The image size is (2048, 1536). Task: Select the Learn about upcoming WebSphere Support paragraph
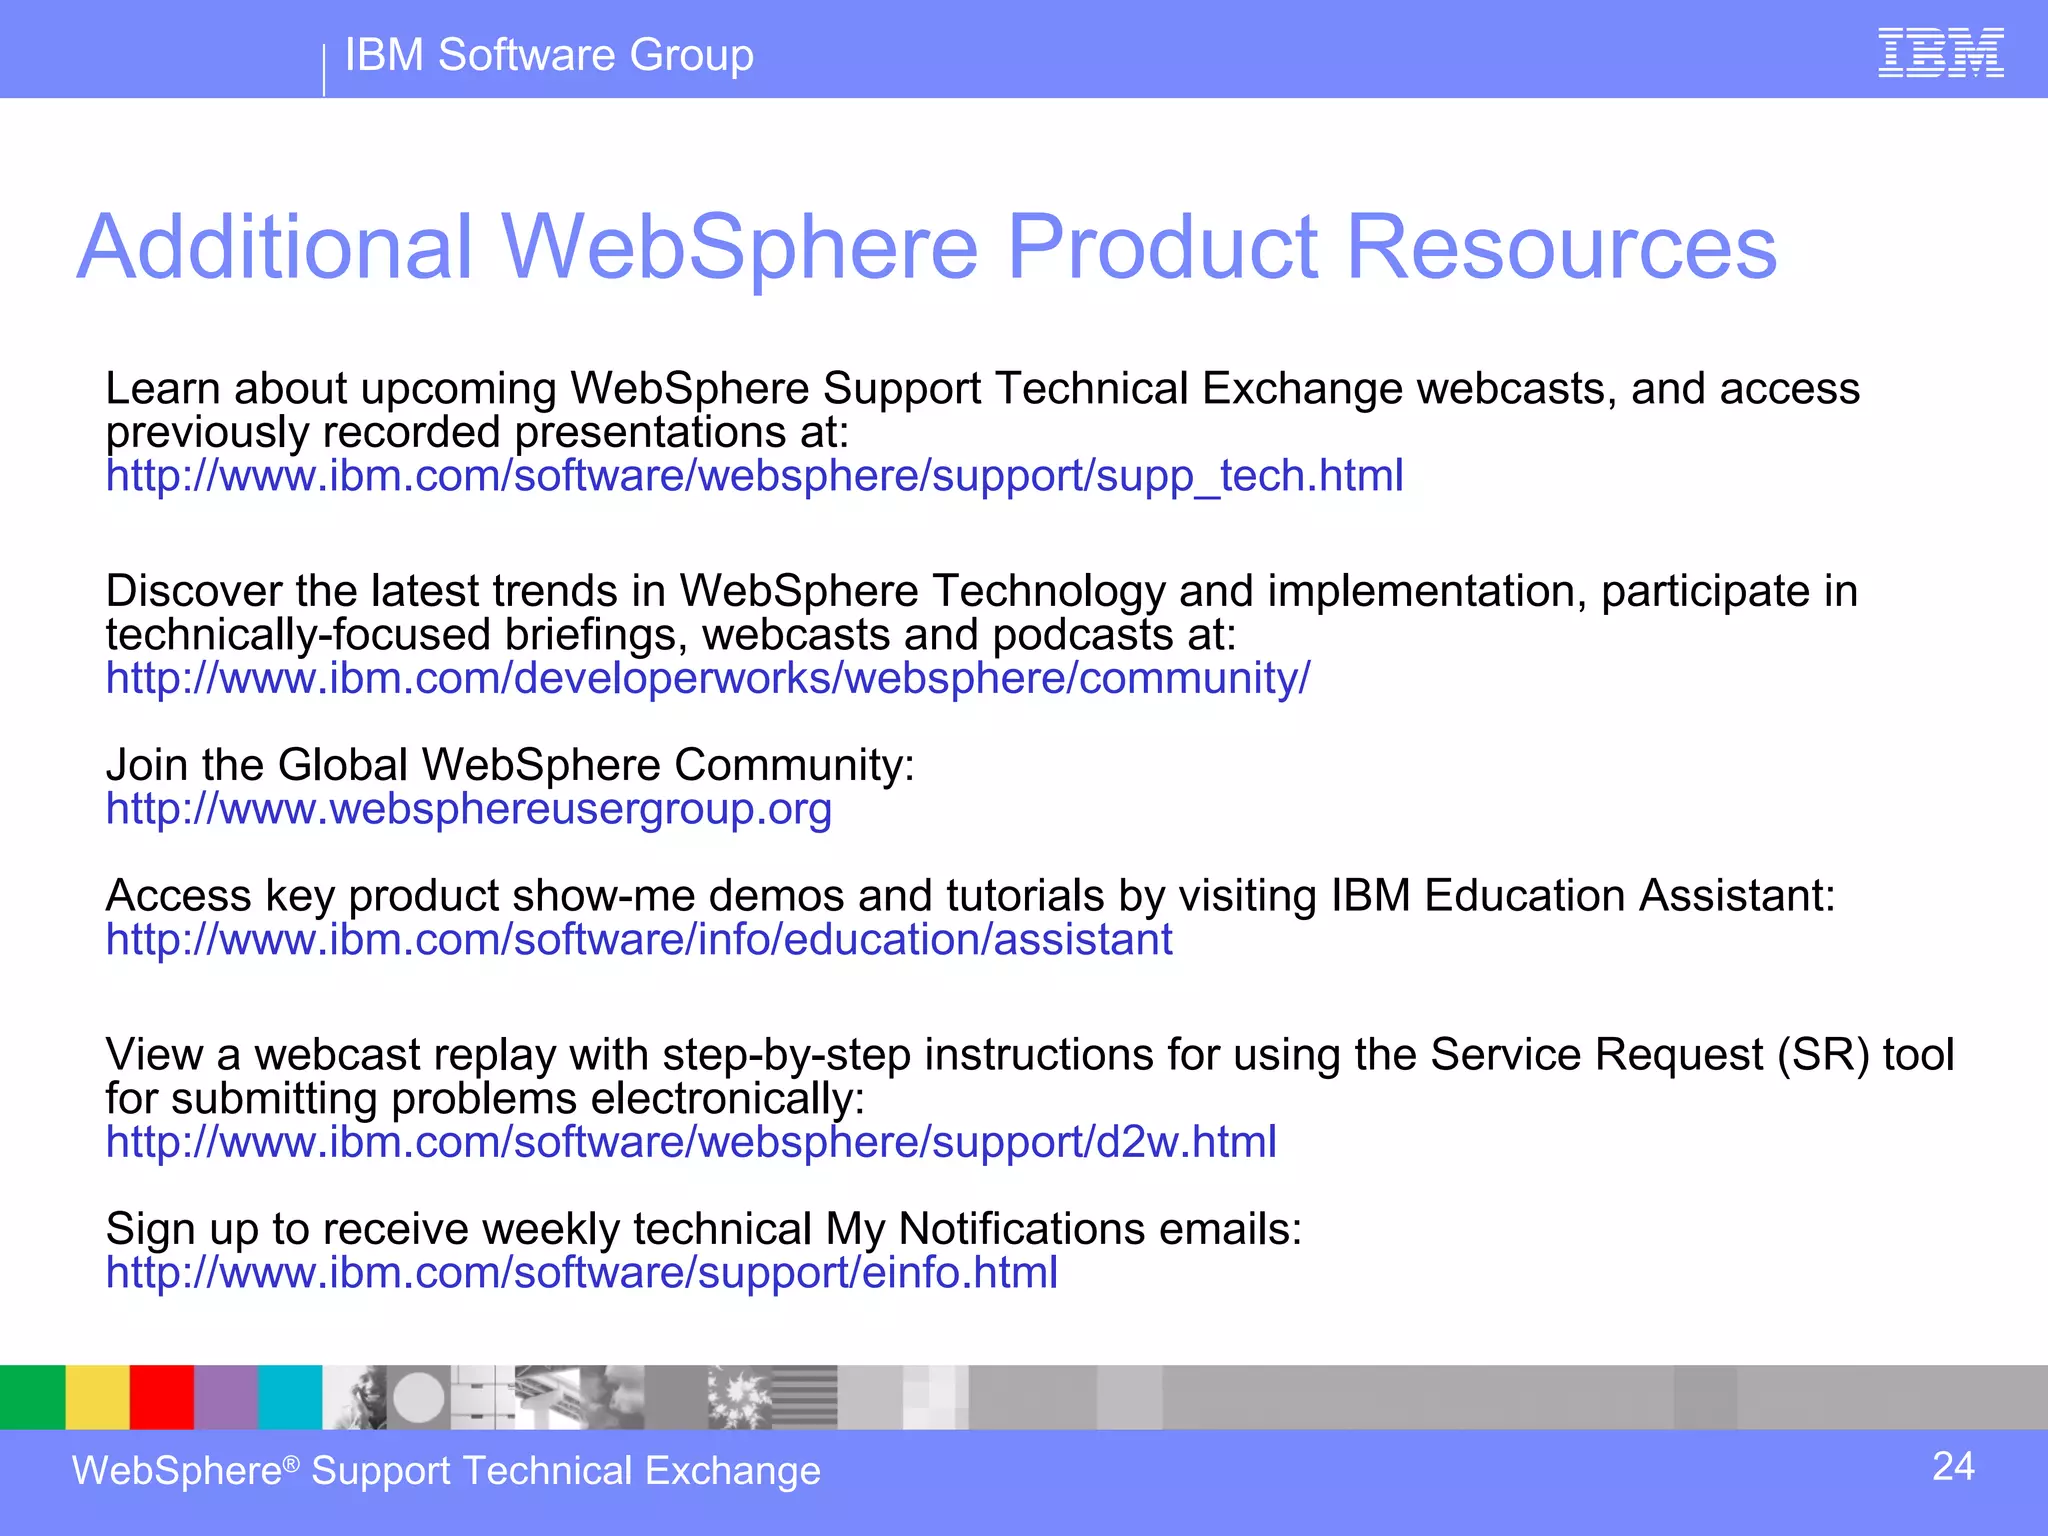pos(983,410)
